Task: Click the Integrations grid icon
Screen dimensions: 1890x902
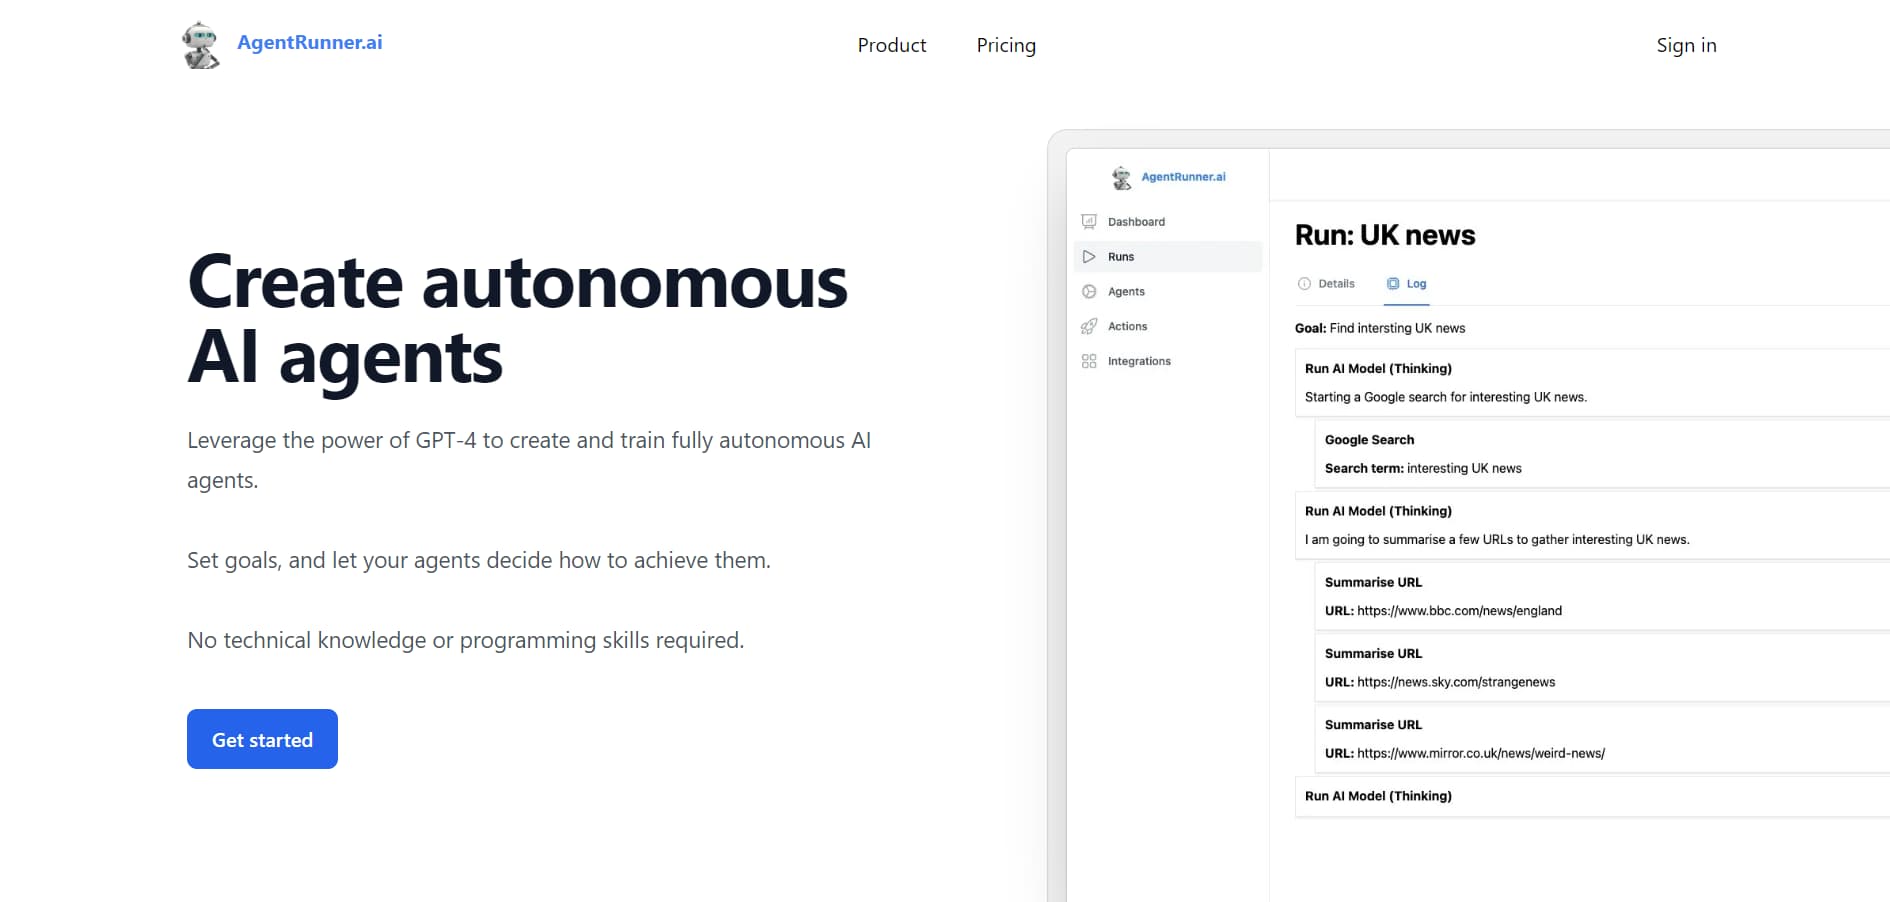Action: (1089, 361)
